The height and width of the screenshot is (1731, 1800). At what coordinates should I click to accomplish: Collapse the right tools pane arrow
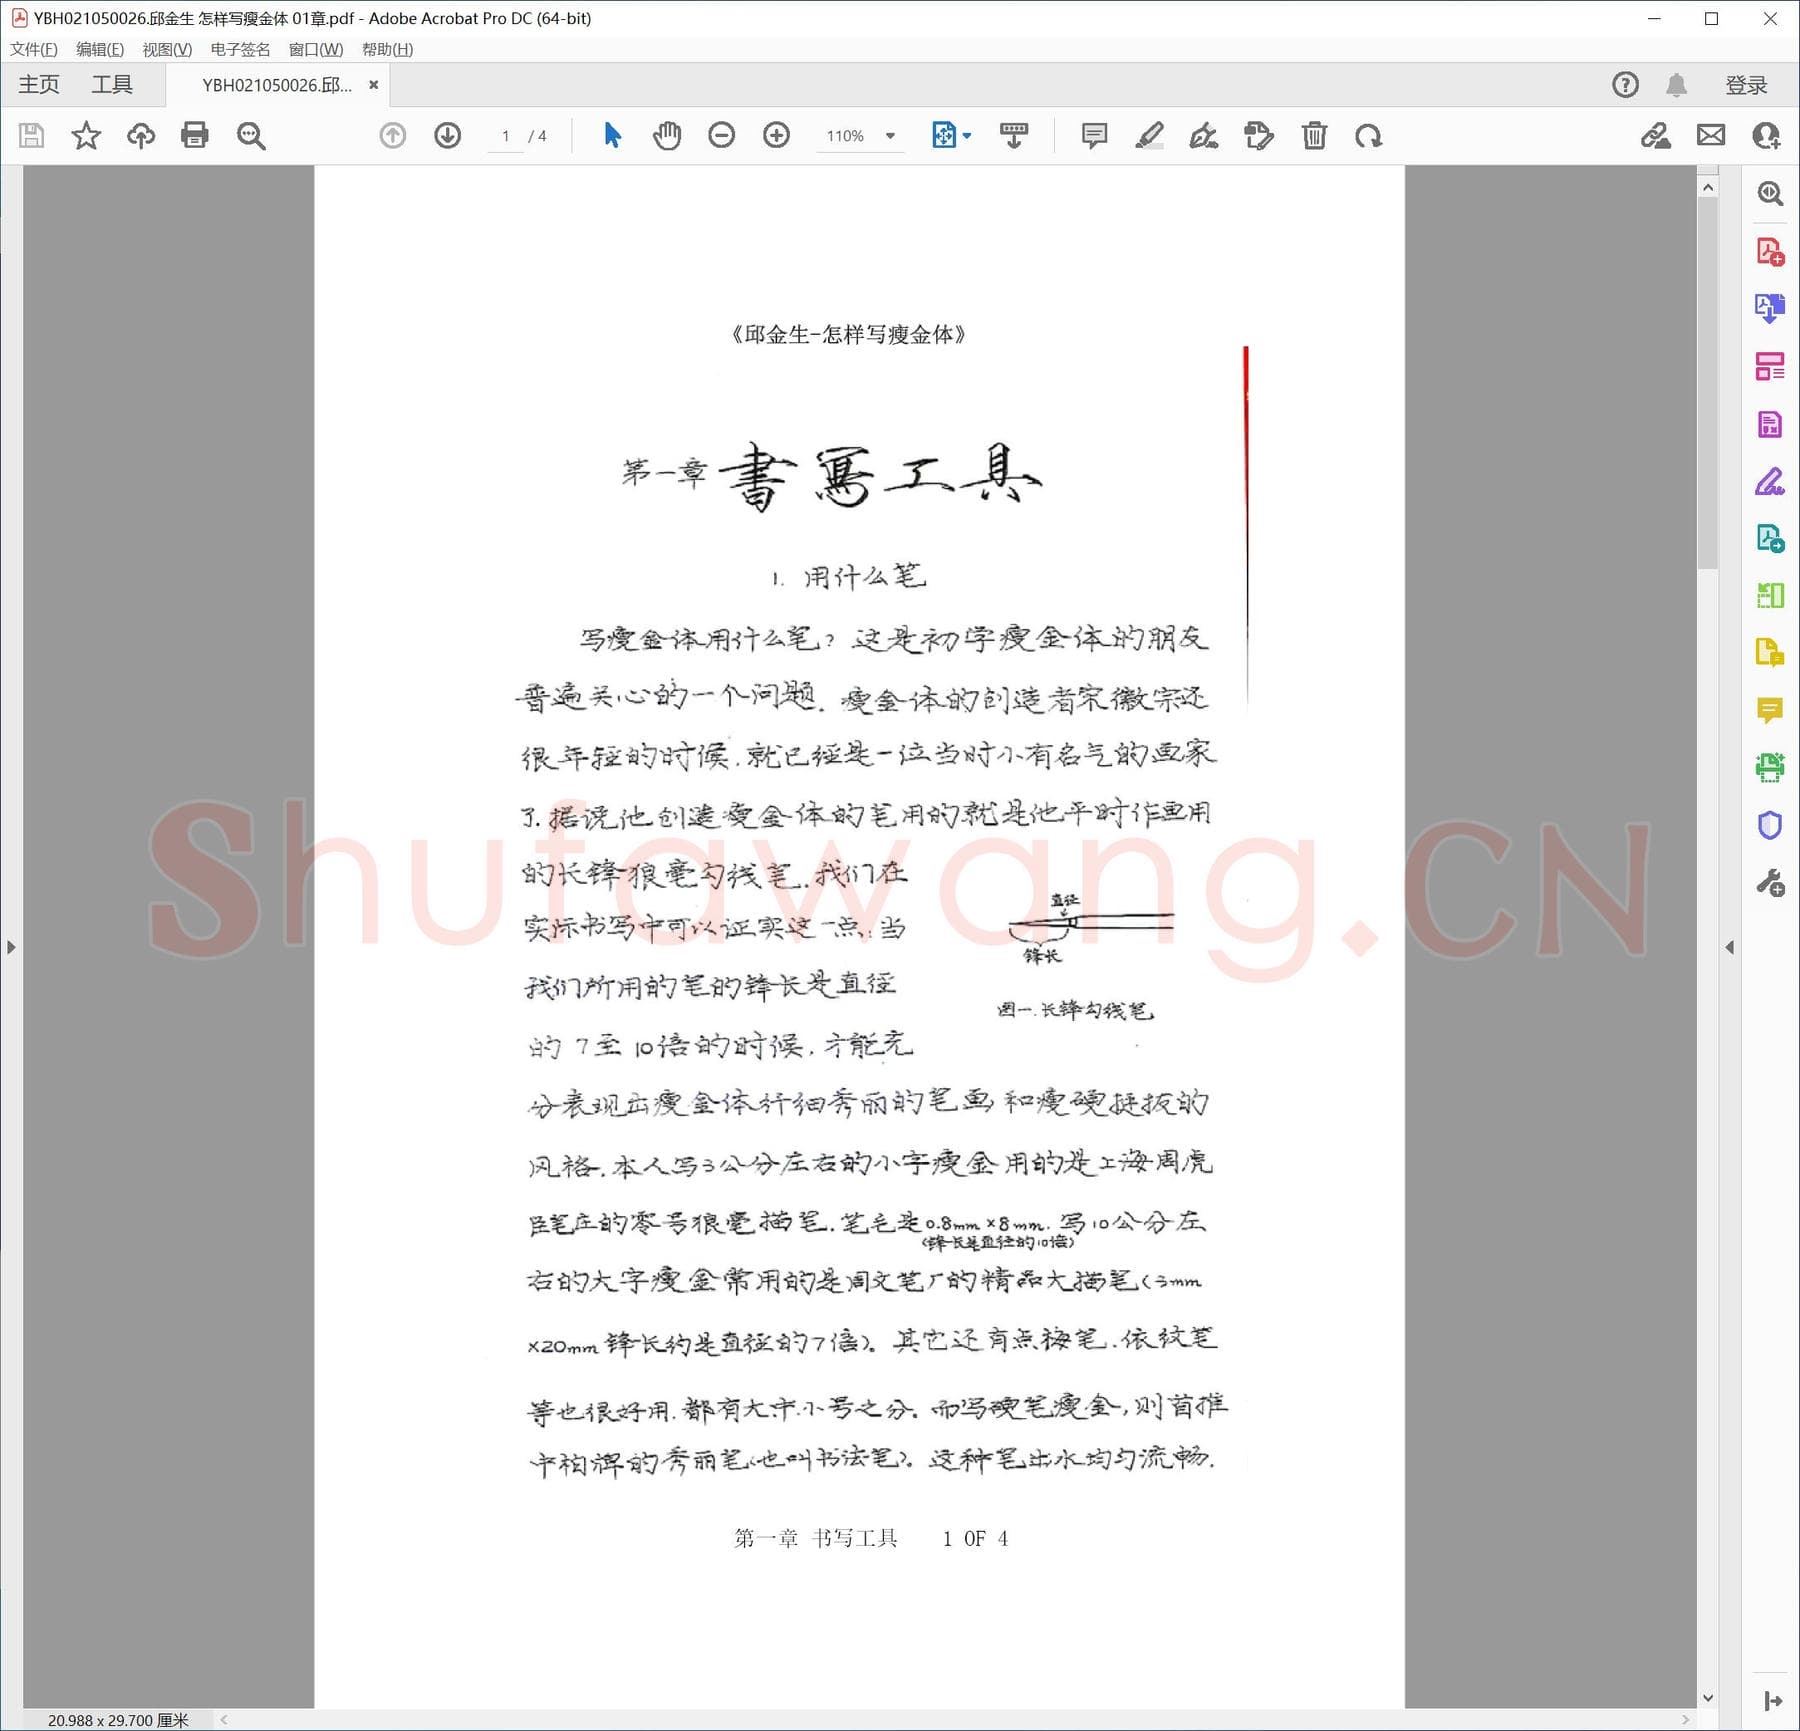[x=1730, y=947]
